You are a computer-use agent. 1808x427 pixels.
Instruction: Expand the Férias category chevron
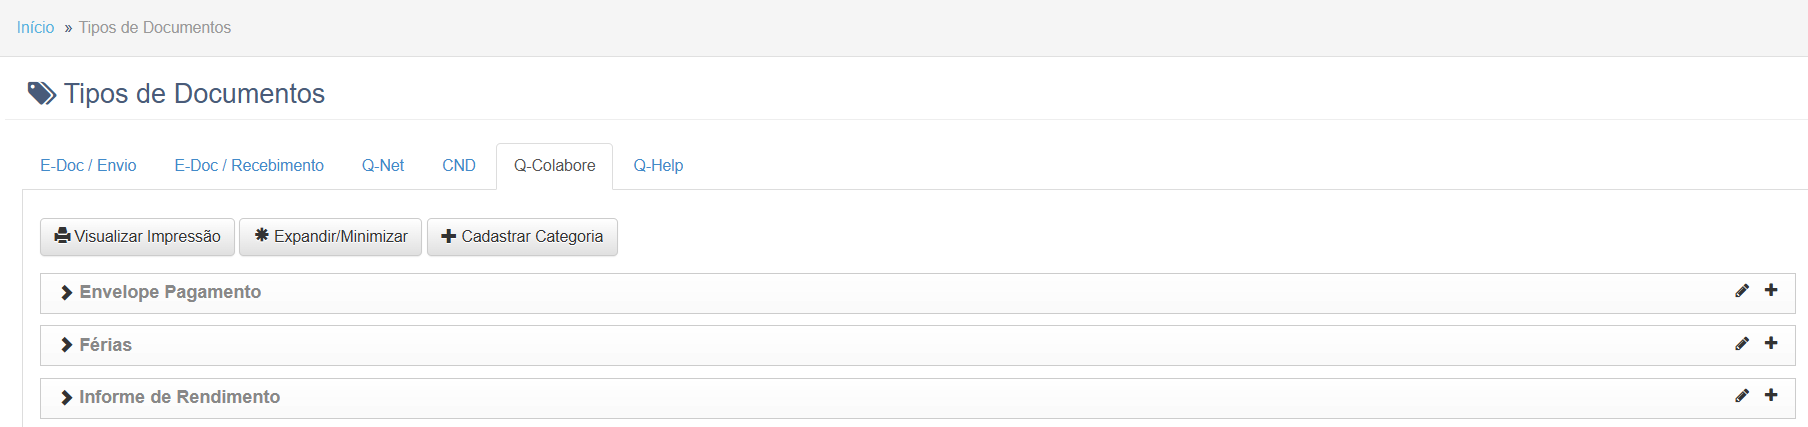click(66, 345)
